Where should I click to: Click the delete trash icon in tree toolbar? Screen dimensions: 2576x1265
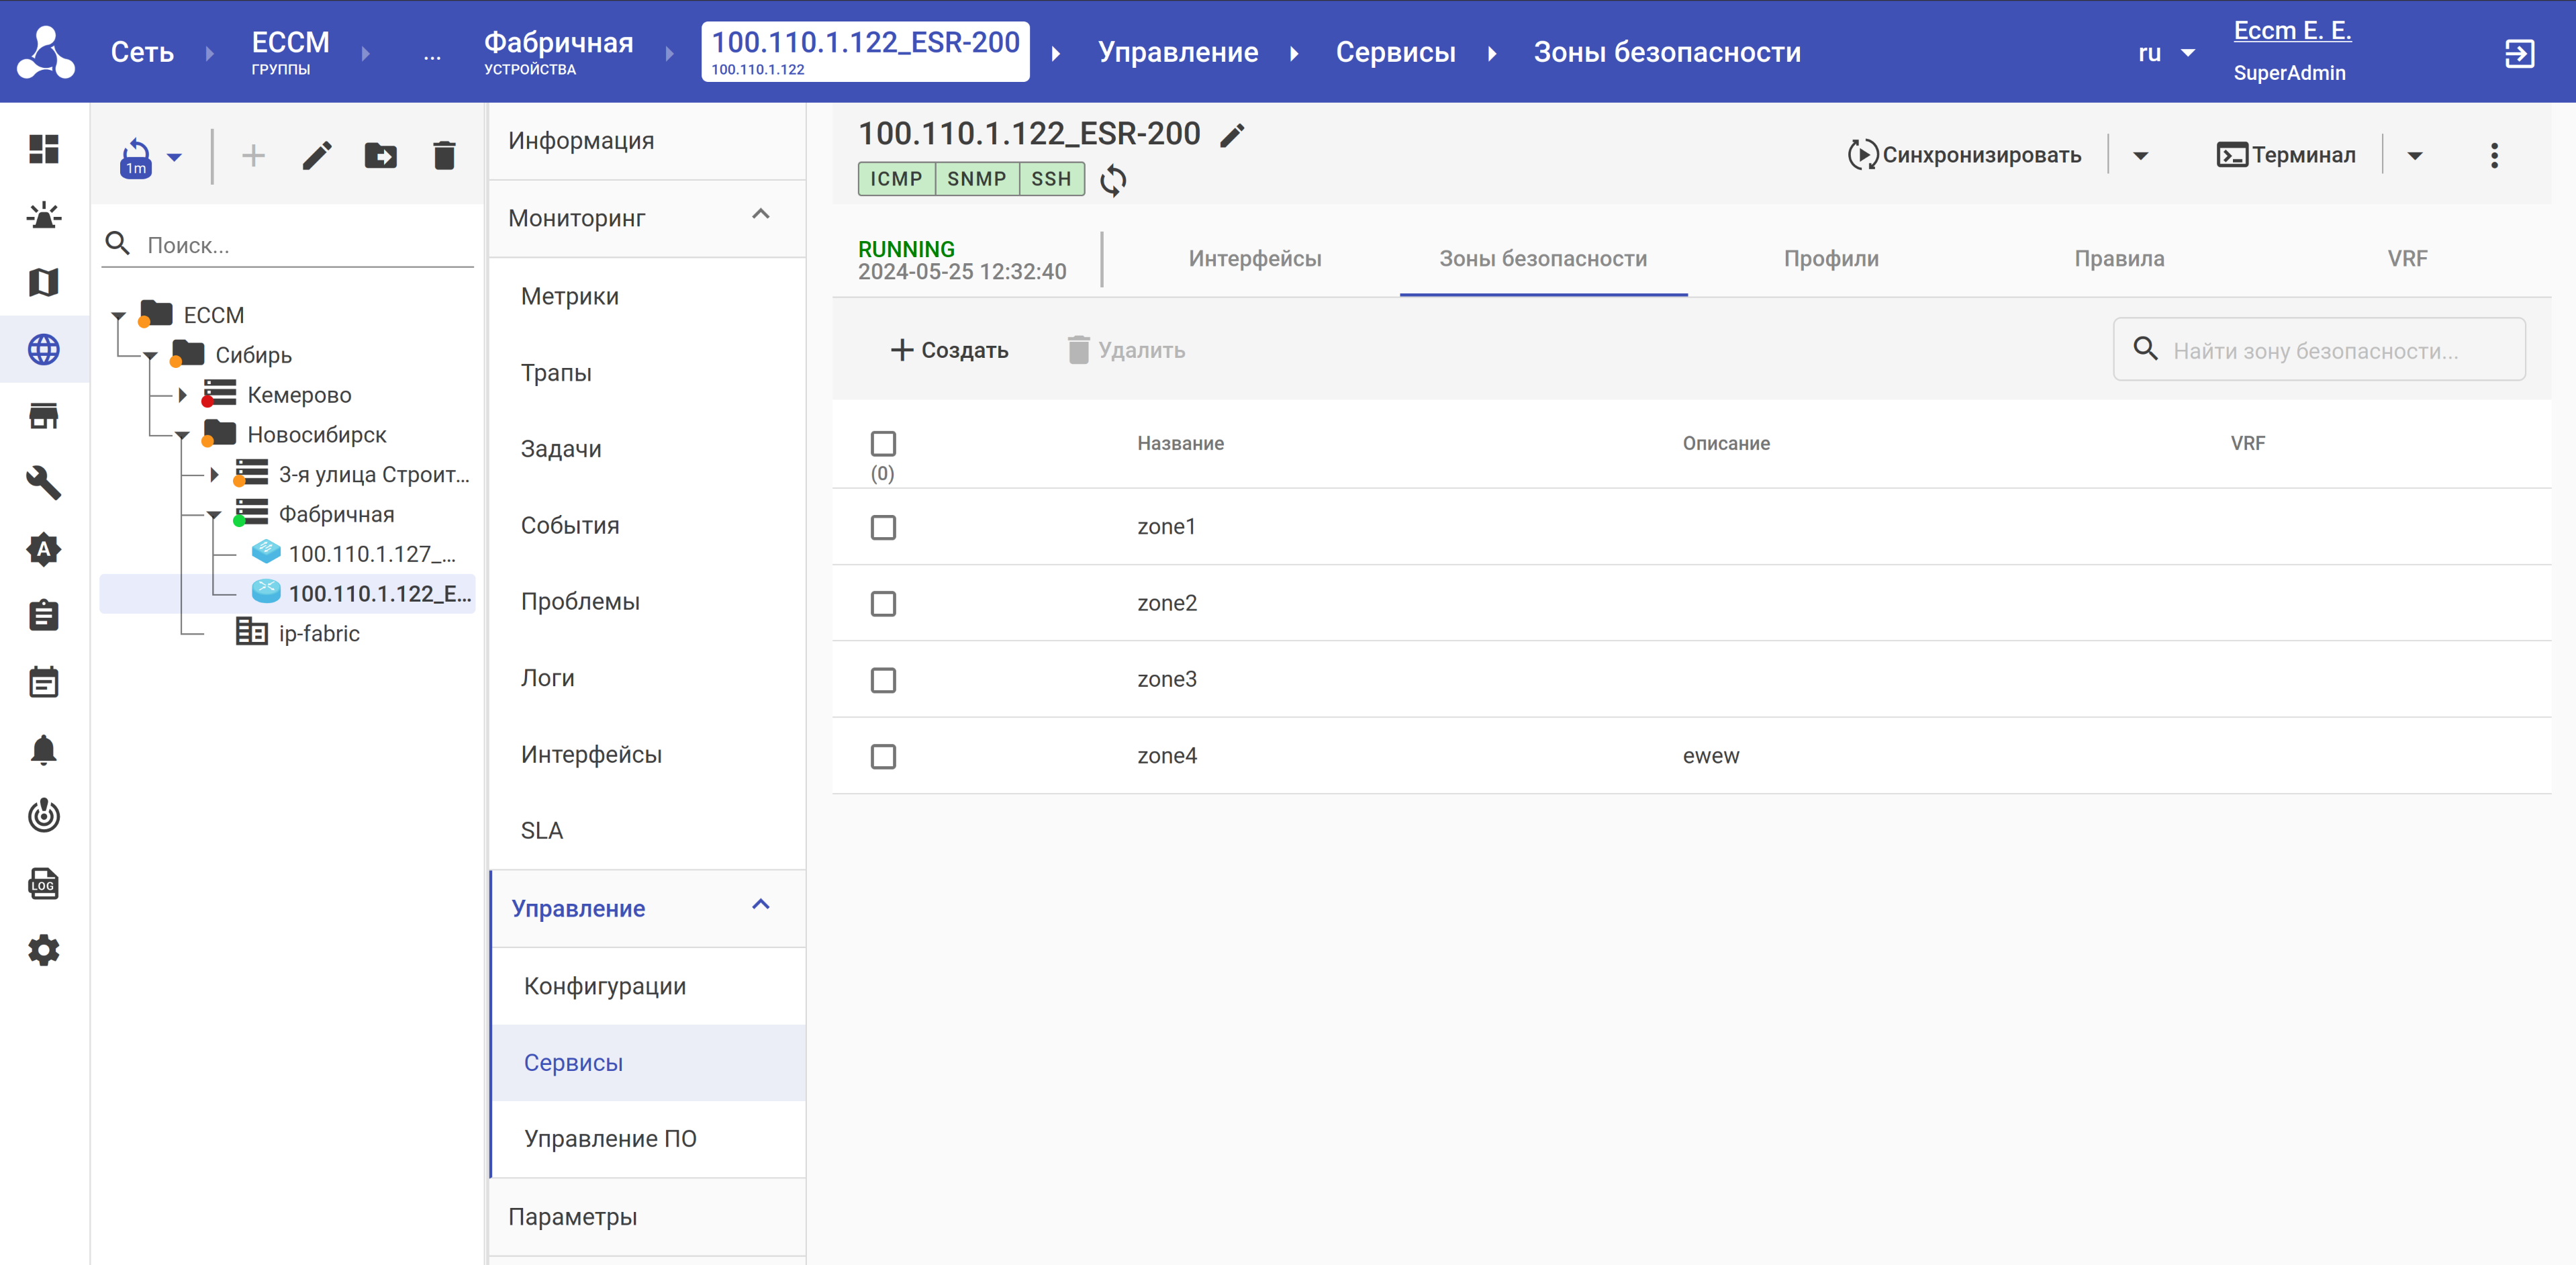point(444,156)
